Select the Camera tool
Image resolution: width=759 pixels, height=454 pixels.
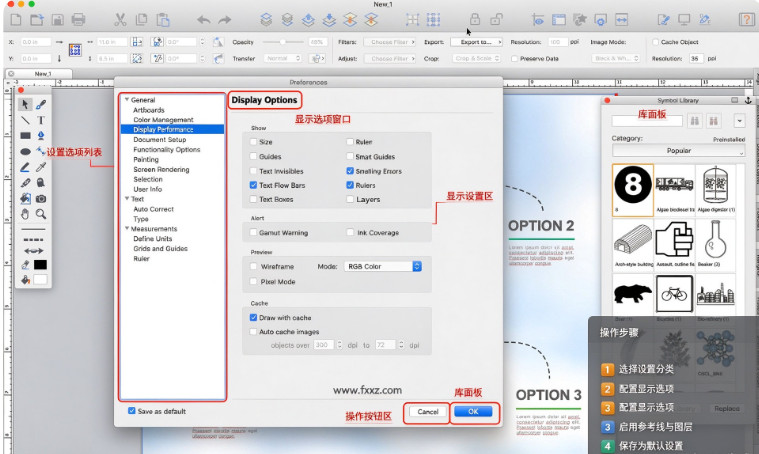click(41, 198)
